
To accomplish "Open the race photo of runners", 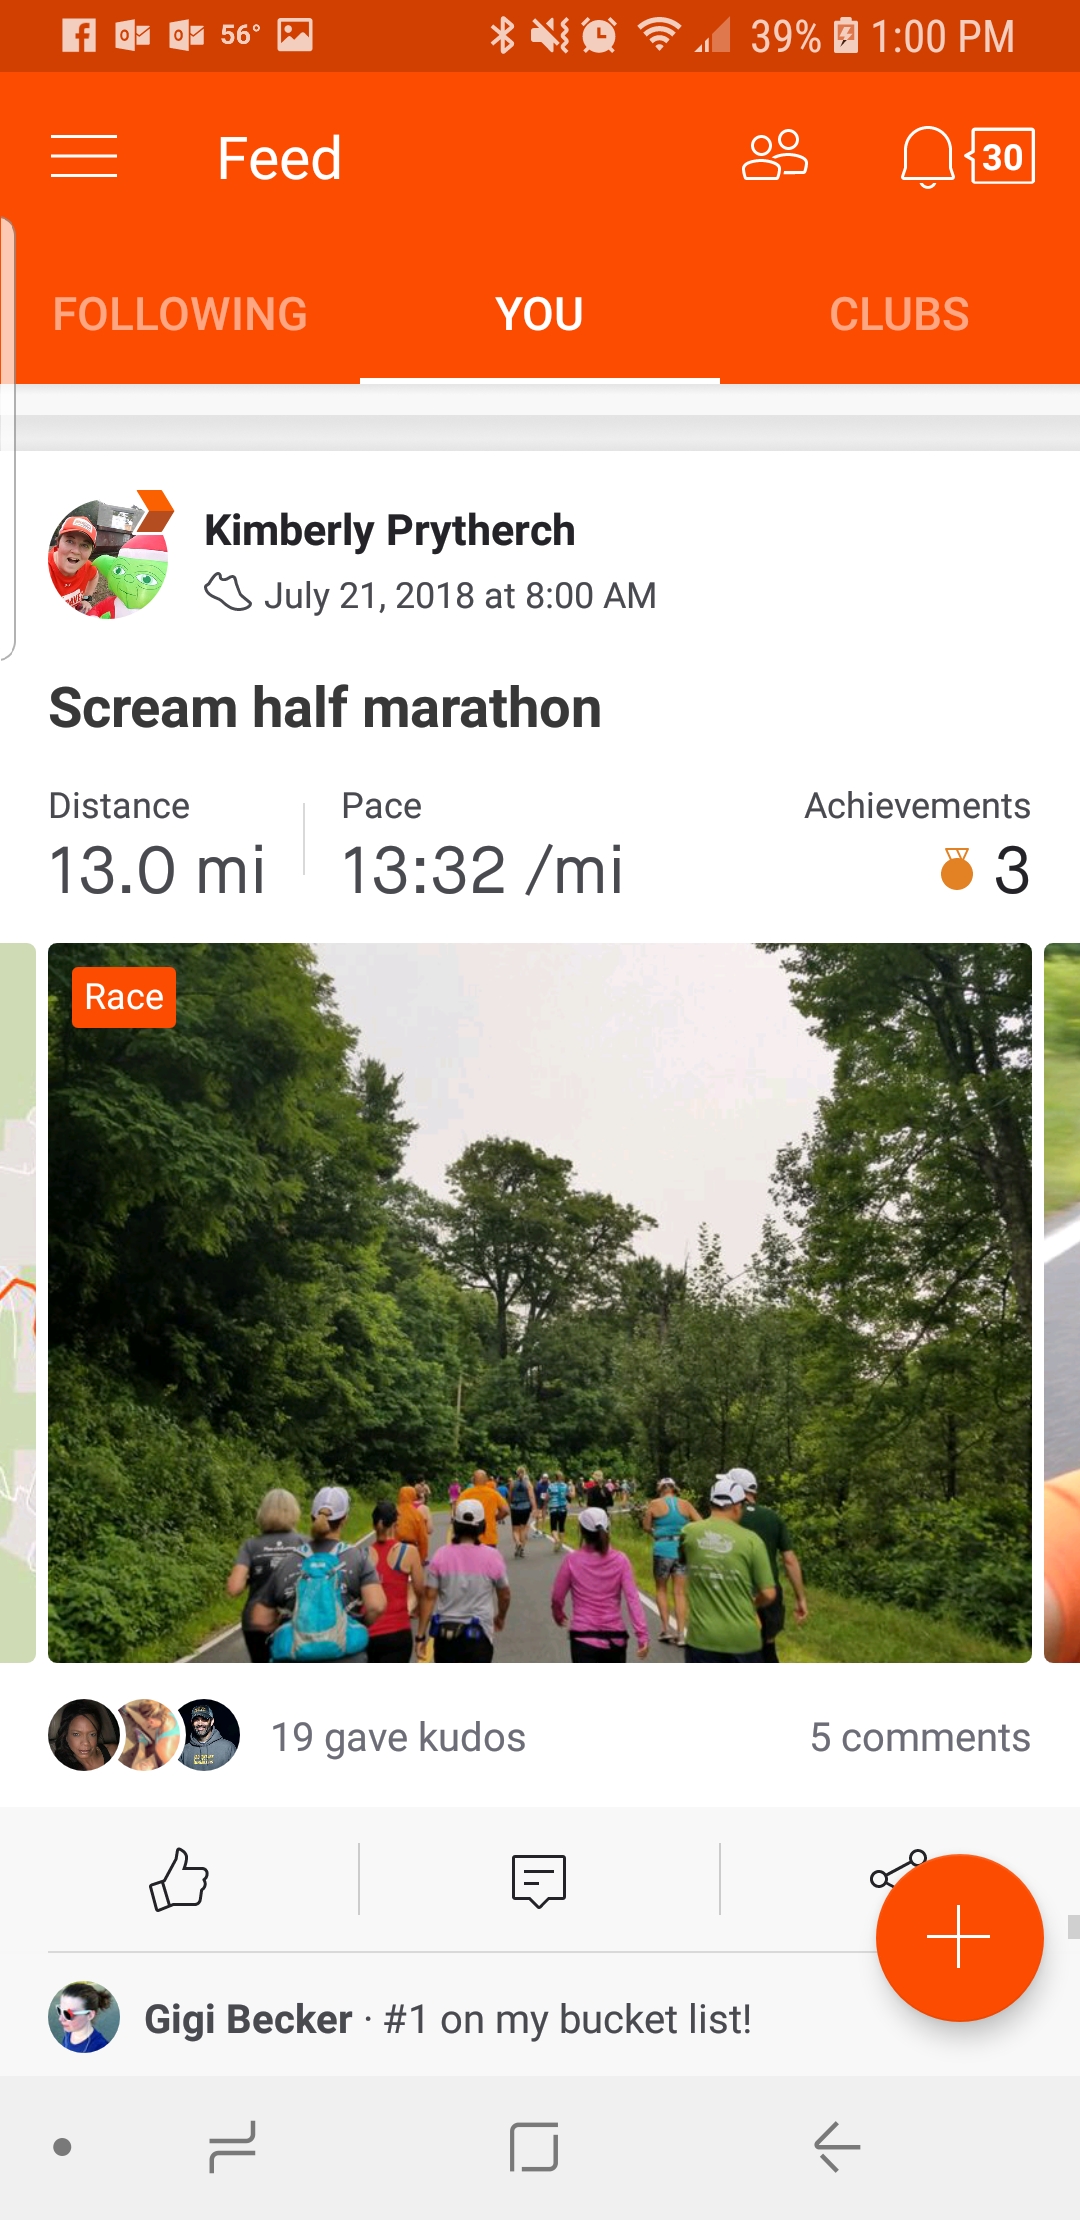I will [540, 1302].
